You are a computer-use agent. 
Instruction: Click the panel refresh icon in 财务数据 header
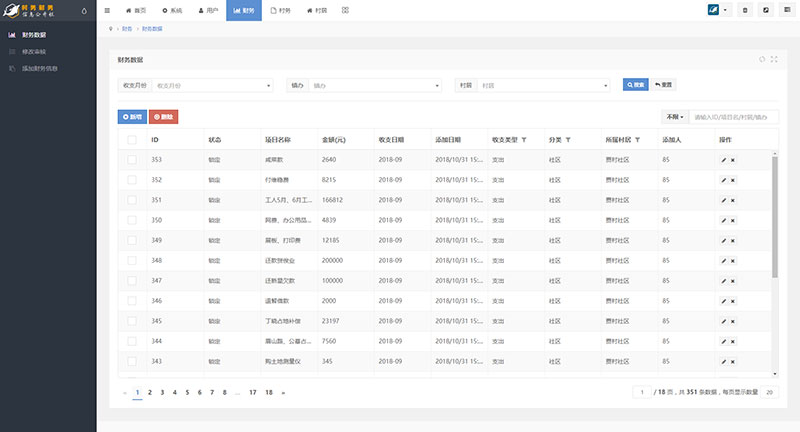click(x=762, y=59)
